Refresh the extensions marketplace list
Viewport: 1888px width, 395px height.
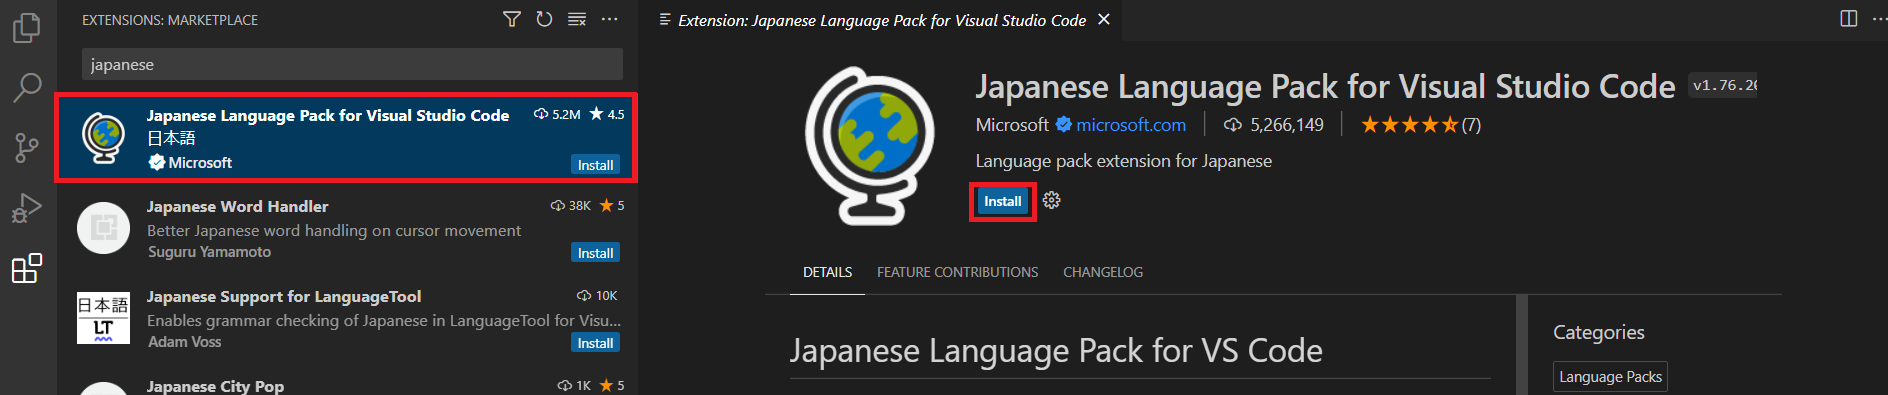(544, 19)
